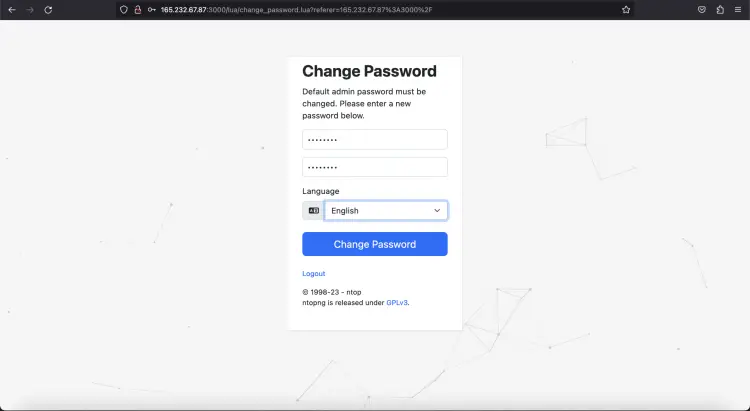Viewport: 750px width, 411px height.
Task: Open the browser extensions puzzle icon
Action: (x=720, y=10)
